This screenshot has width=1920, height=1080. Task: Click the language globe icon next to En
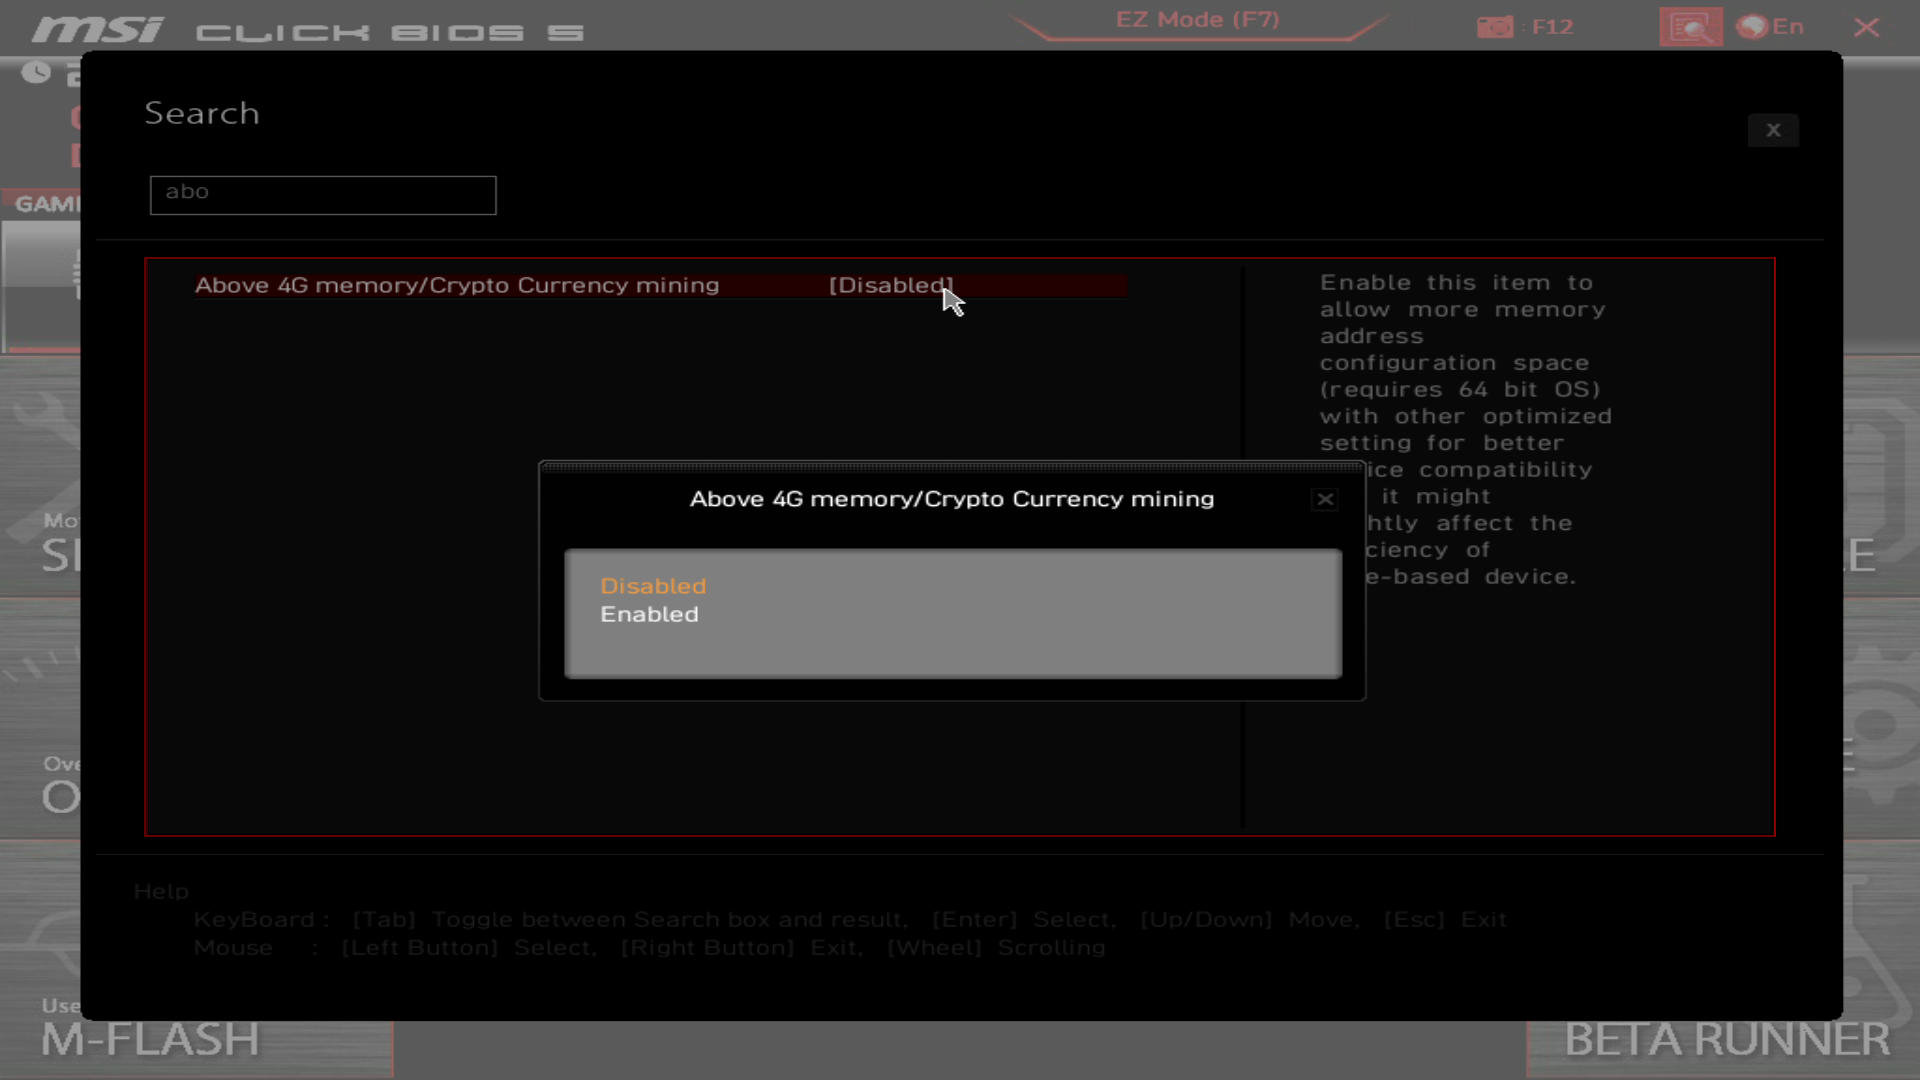1752,27
